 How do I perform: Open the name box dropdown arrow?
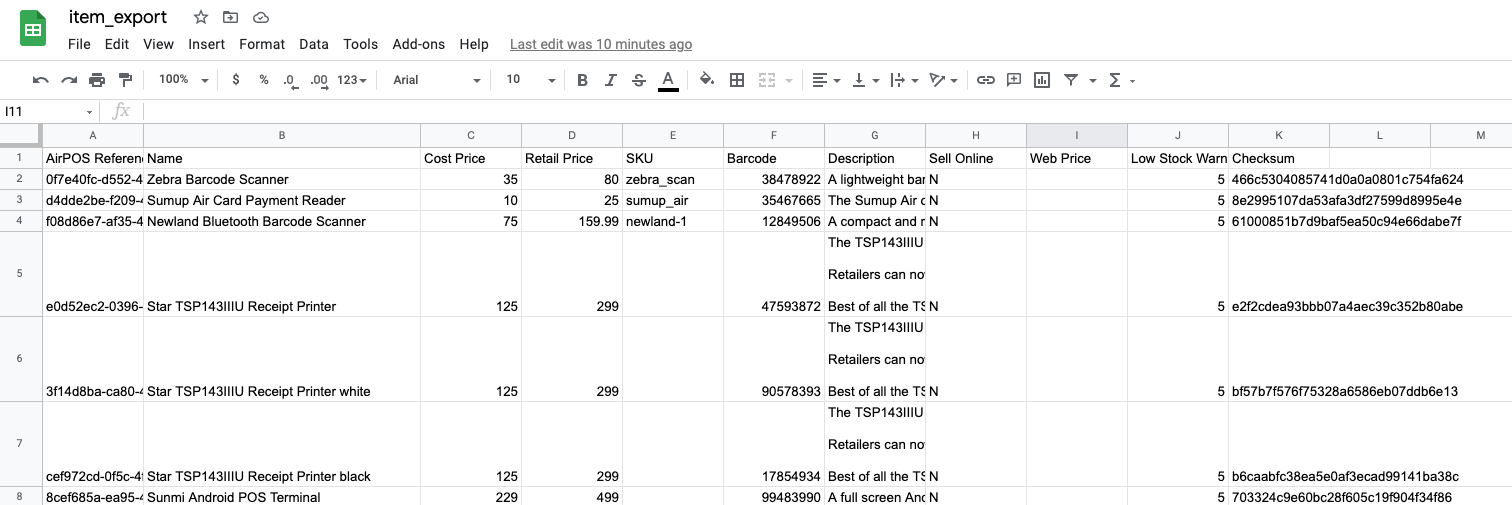pos(89,112)
